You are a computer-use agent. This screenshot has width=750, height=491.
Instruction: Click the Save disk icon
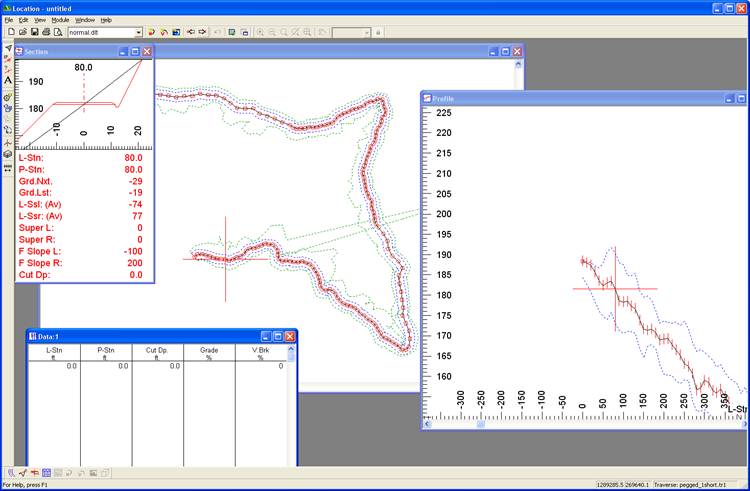tap(34, 32)
